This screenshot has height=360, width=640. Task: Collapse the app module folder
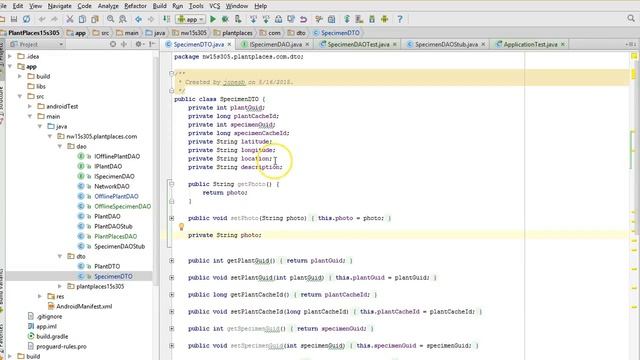click(x=10, y=66)
